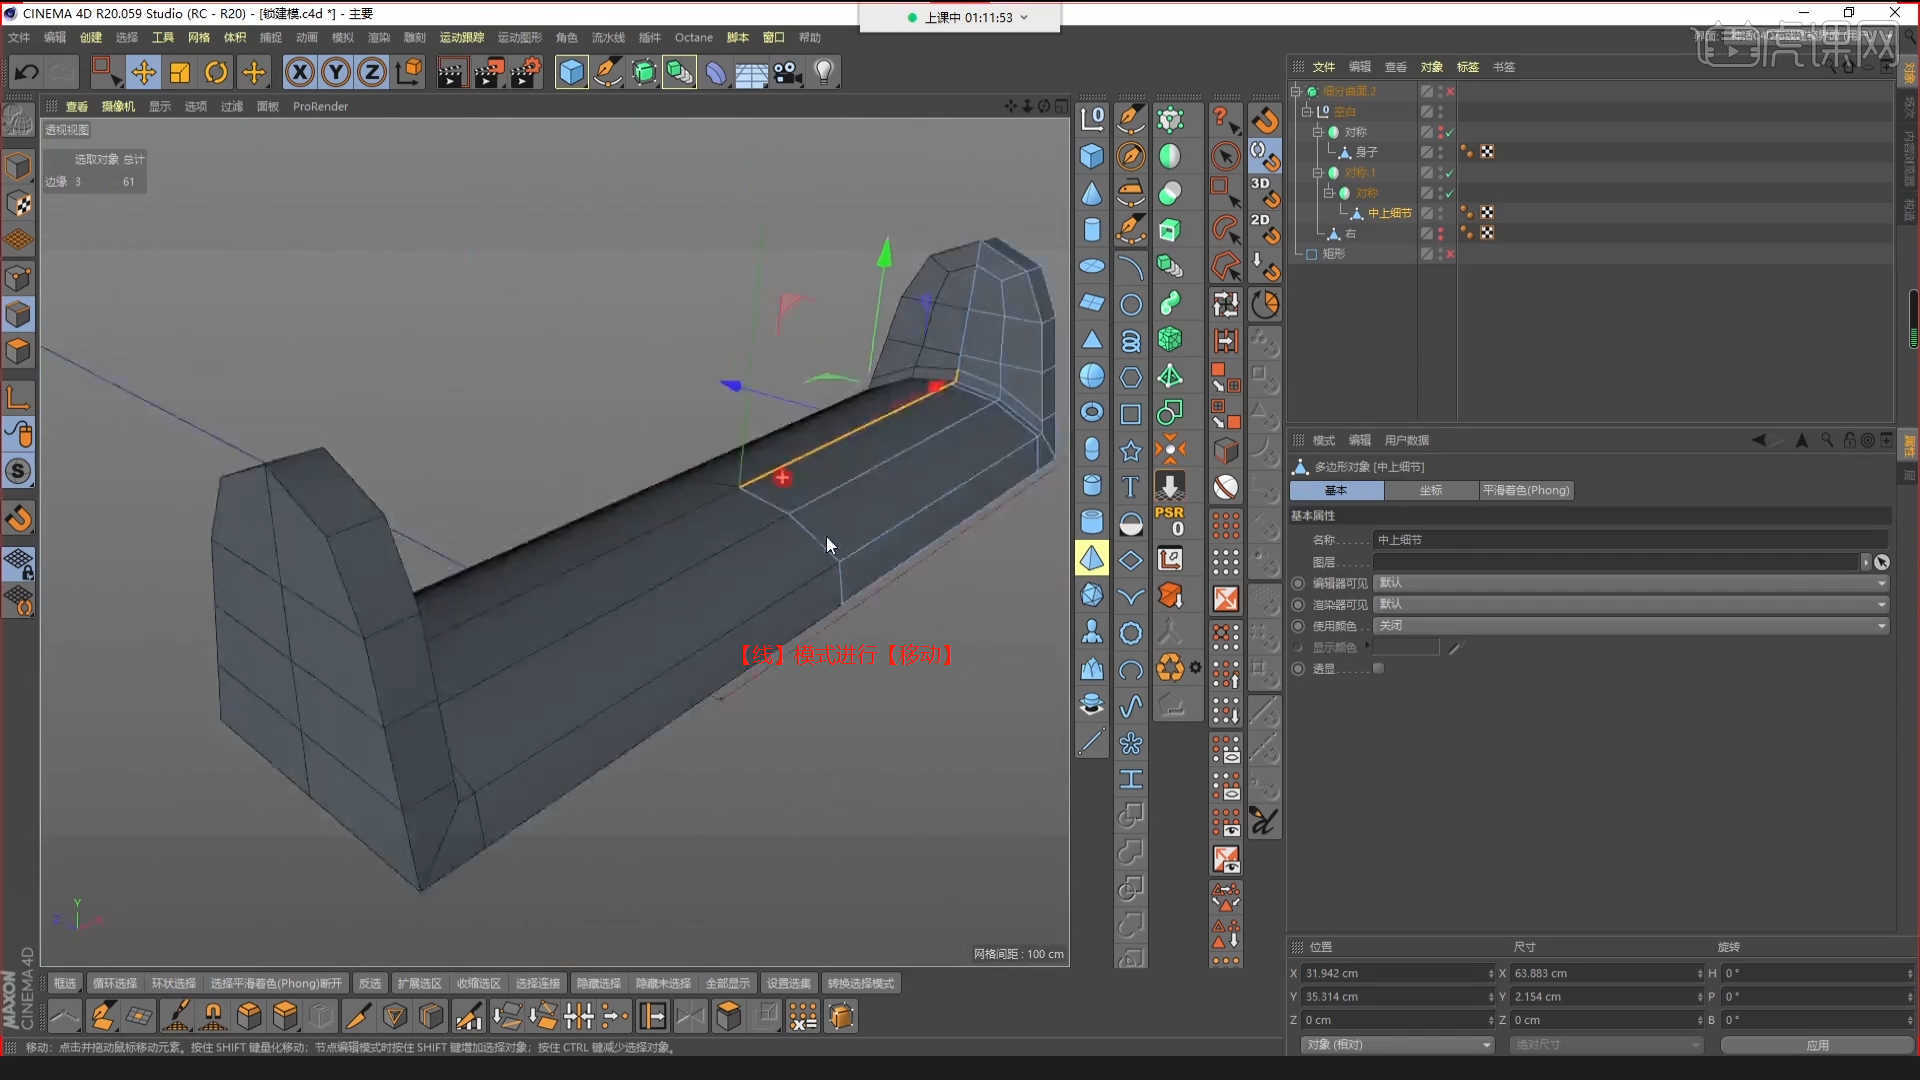Open 对象 (相对) coordinate dropdown
This screenshot has height=1080, width=1920.
(x=1397, y=1045)
